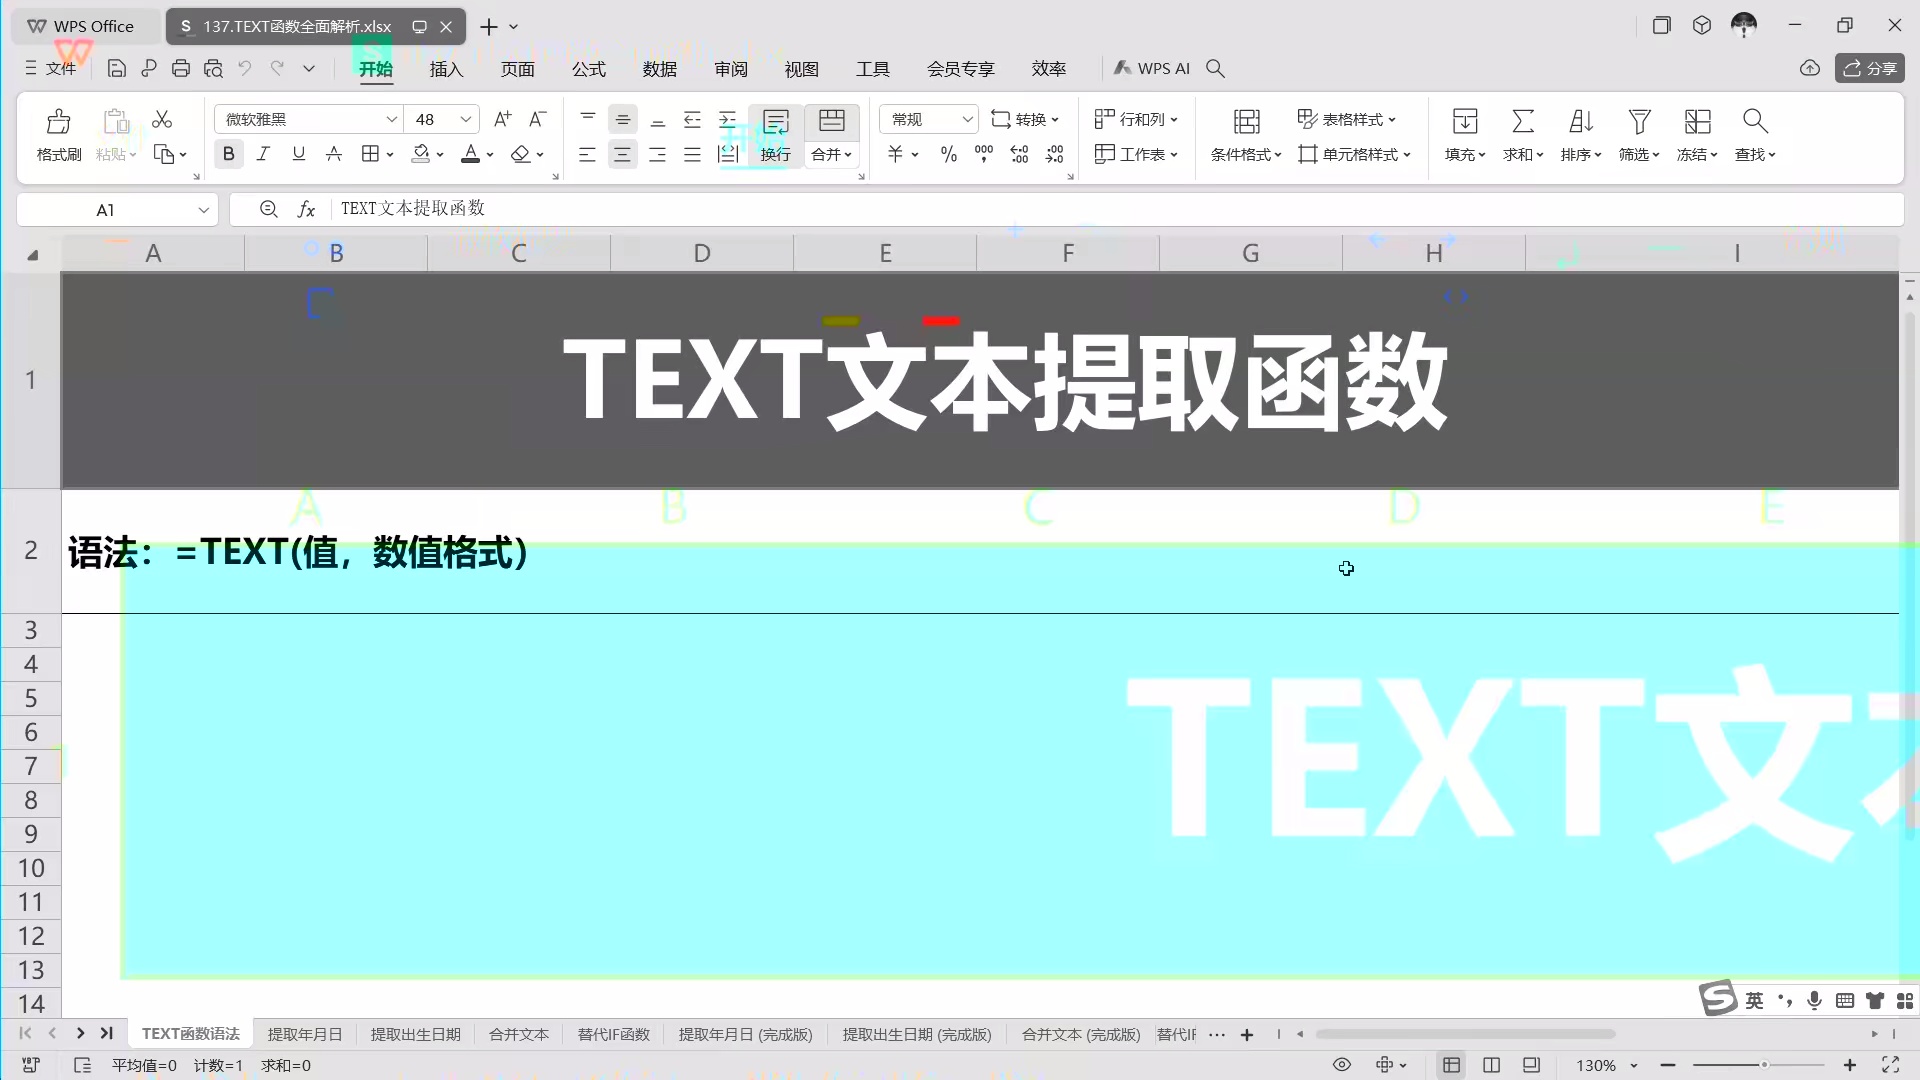The height and width of the screenshot is (1080, 1920).
Task: Click the Cut scissors icon
Action: (162, 120)
